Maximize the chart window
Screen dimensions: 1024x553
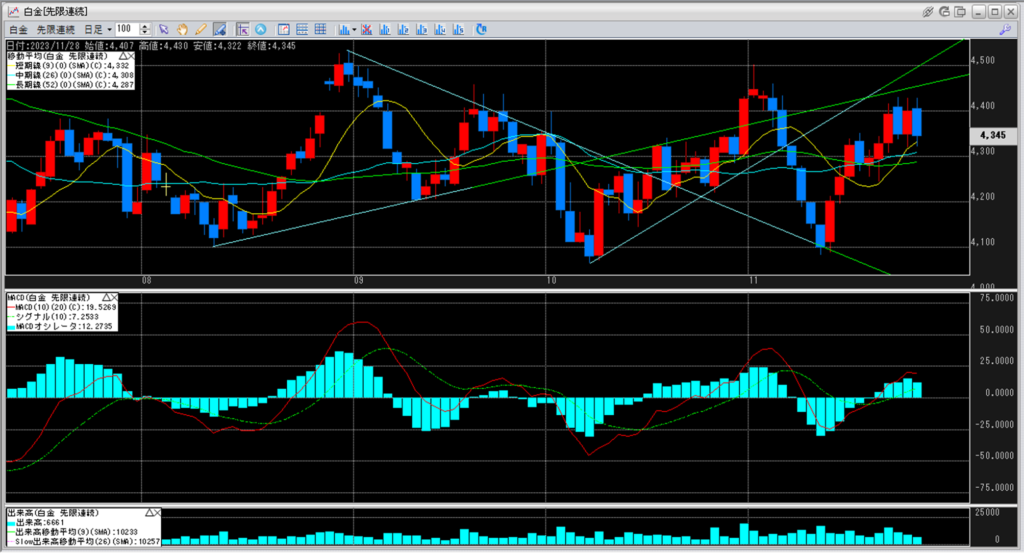[x=995, y=12]
